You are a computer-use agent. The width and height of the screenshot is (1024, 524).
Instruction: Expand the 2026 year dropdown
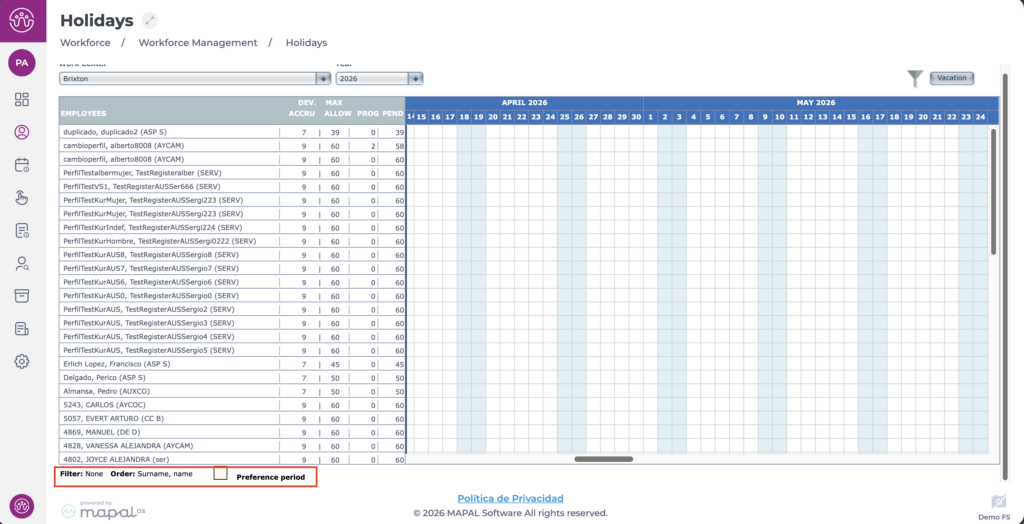click(x=415, y=78)
